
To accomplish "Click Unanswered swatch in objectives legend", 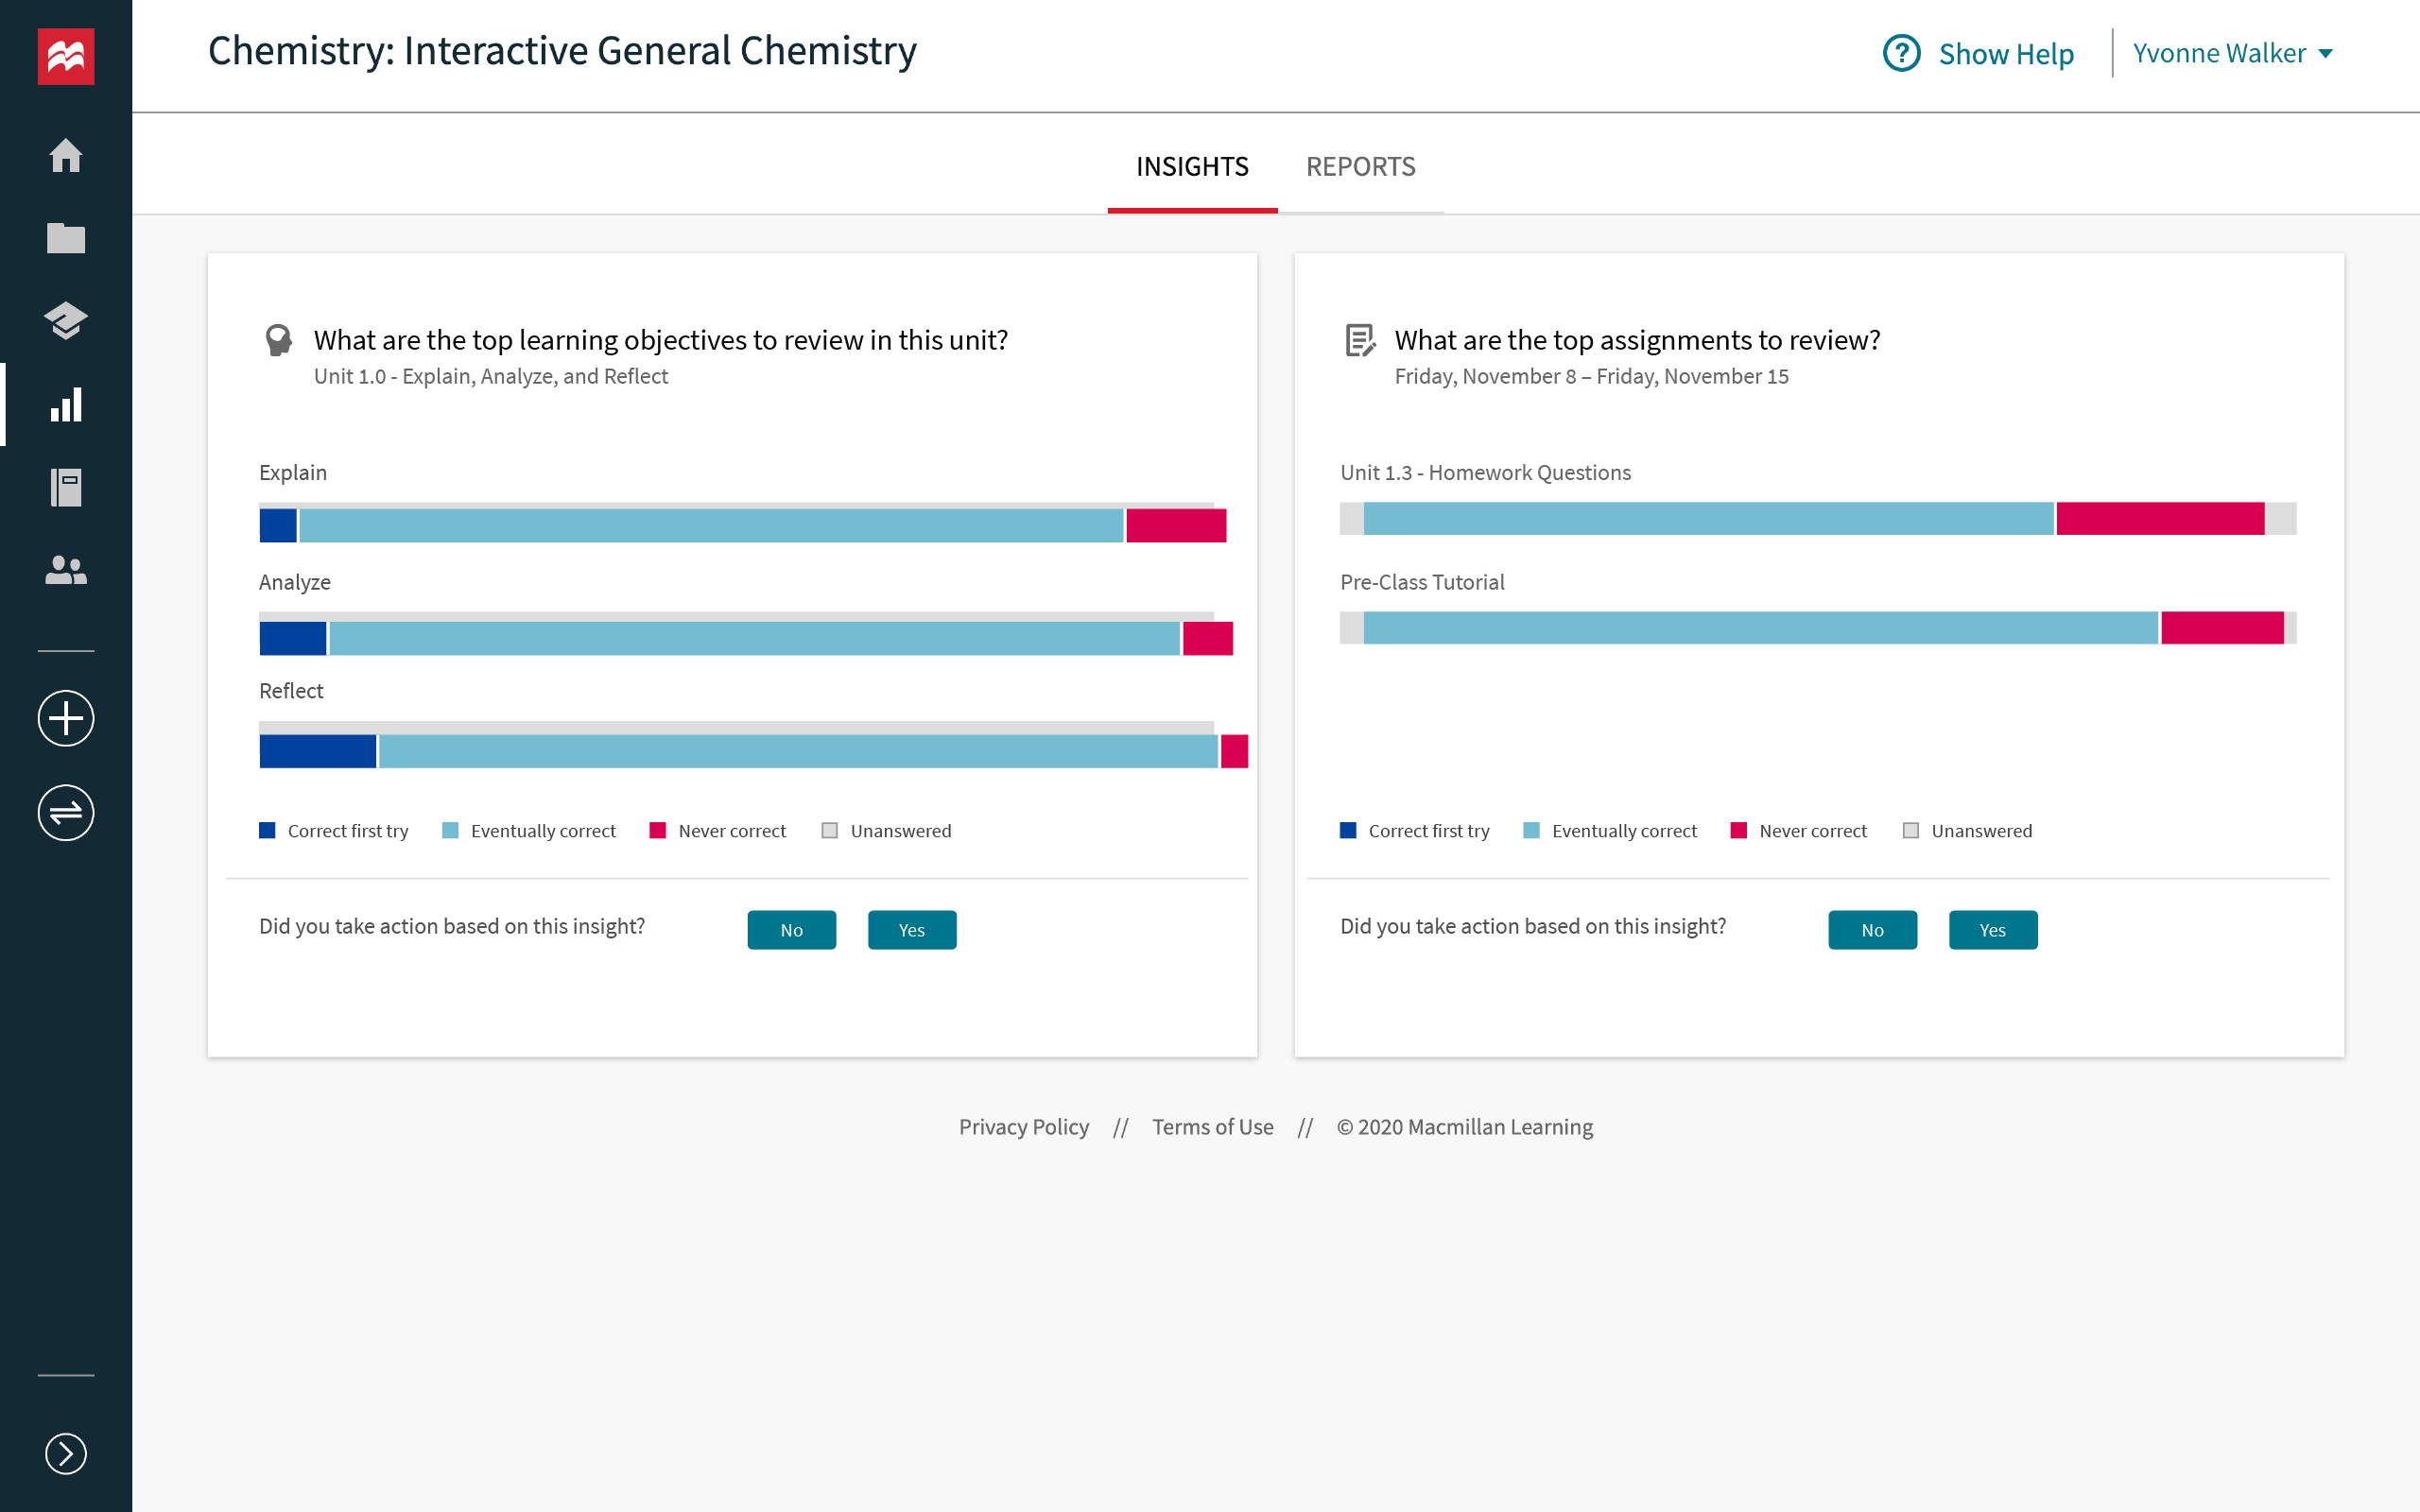I will click(829, 830).
